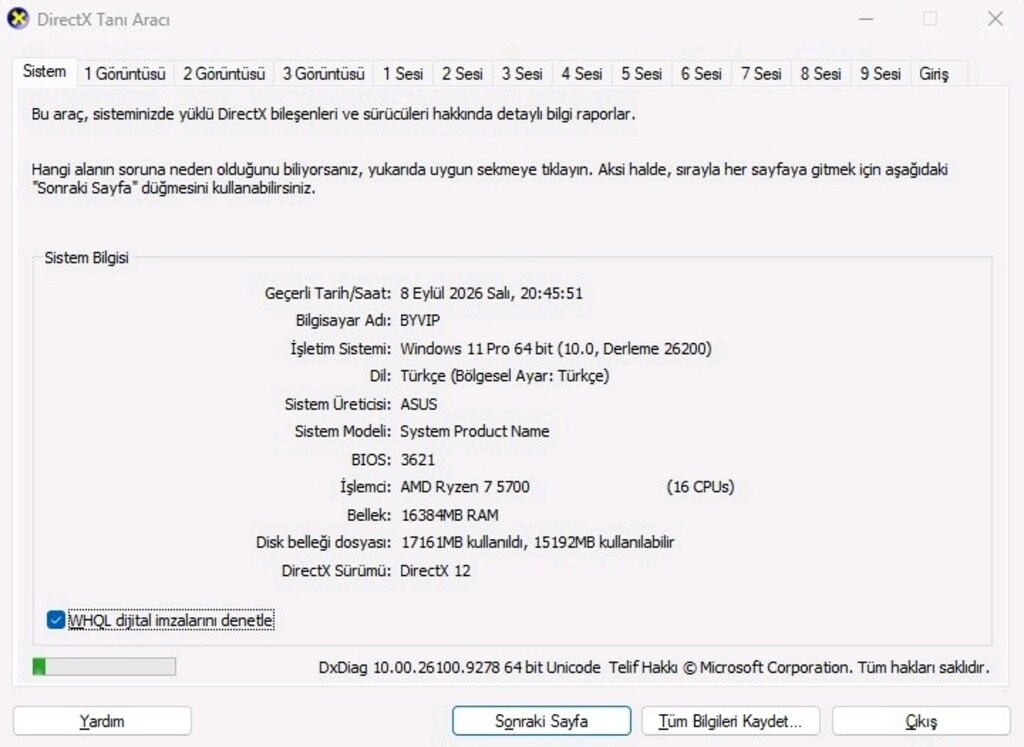This screenshot has width=1024, height=747.
Task: Click the DirectX 12 version value
Action: [435, 571]
